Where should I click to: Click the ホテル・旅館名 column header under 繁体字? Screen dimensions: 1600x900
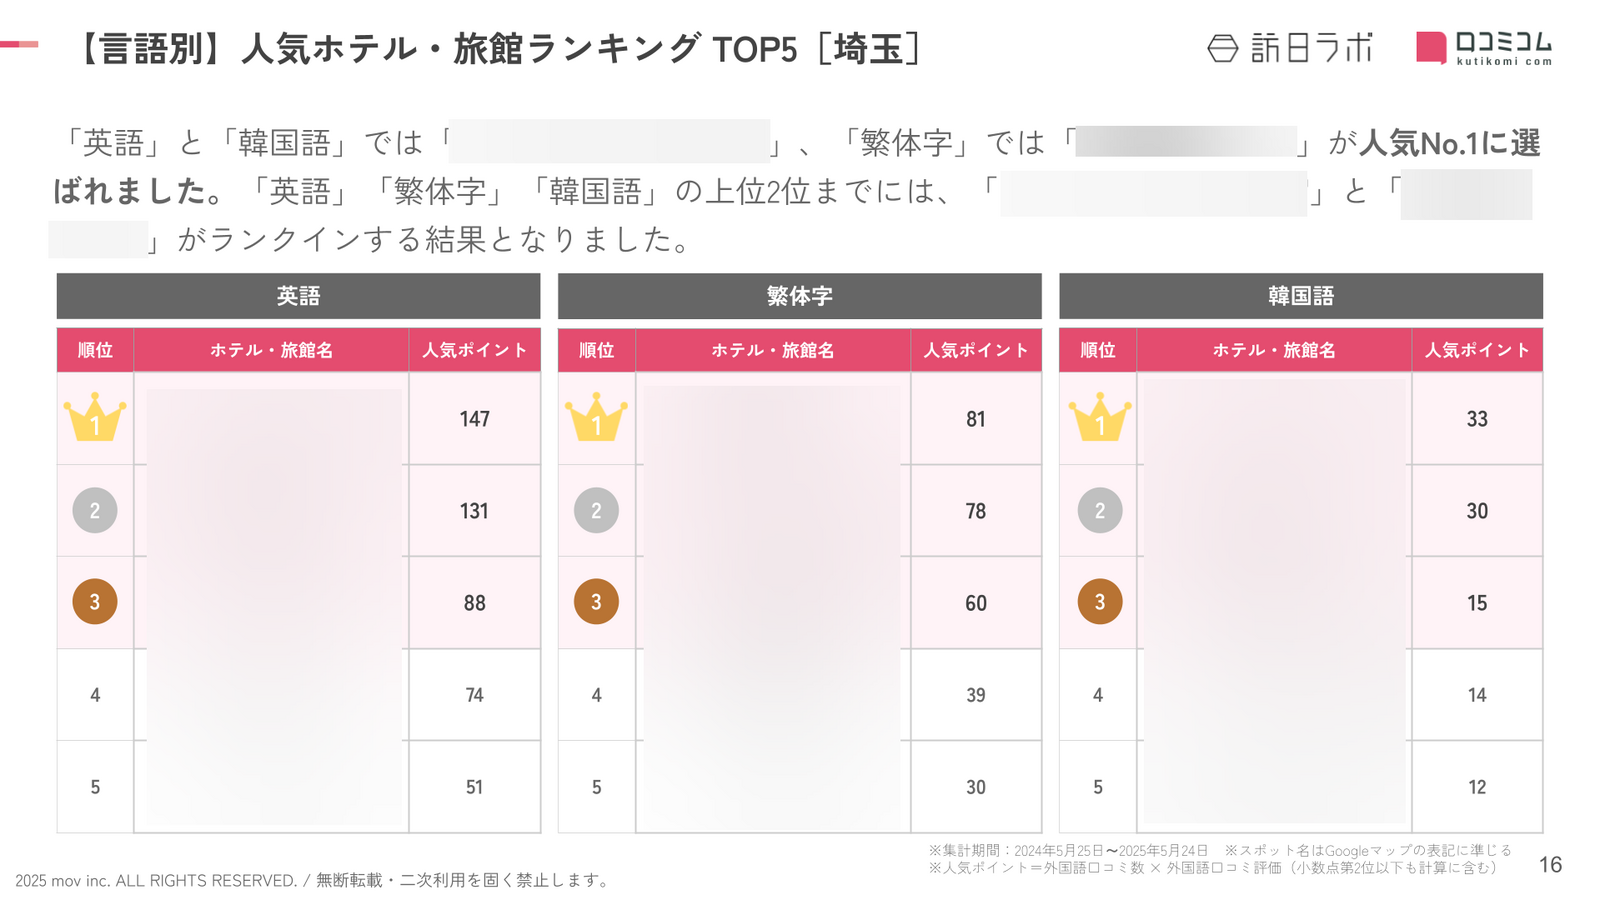point(773,350)
